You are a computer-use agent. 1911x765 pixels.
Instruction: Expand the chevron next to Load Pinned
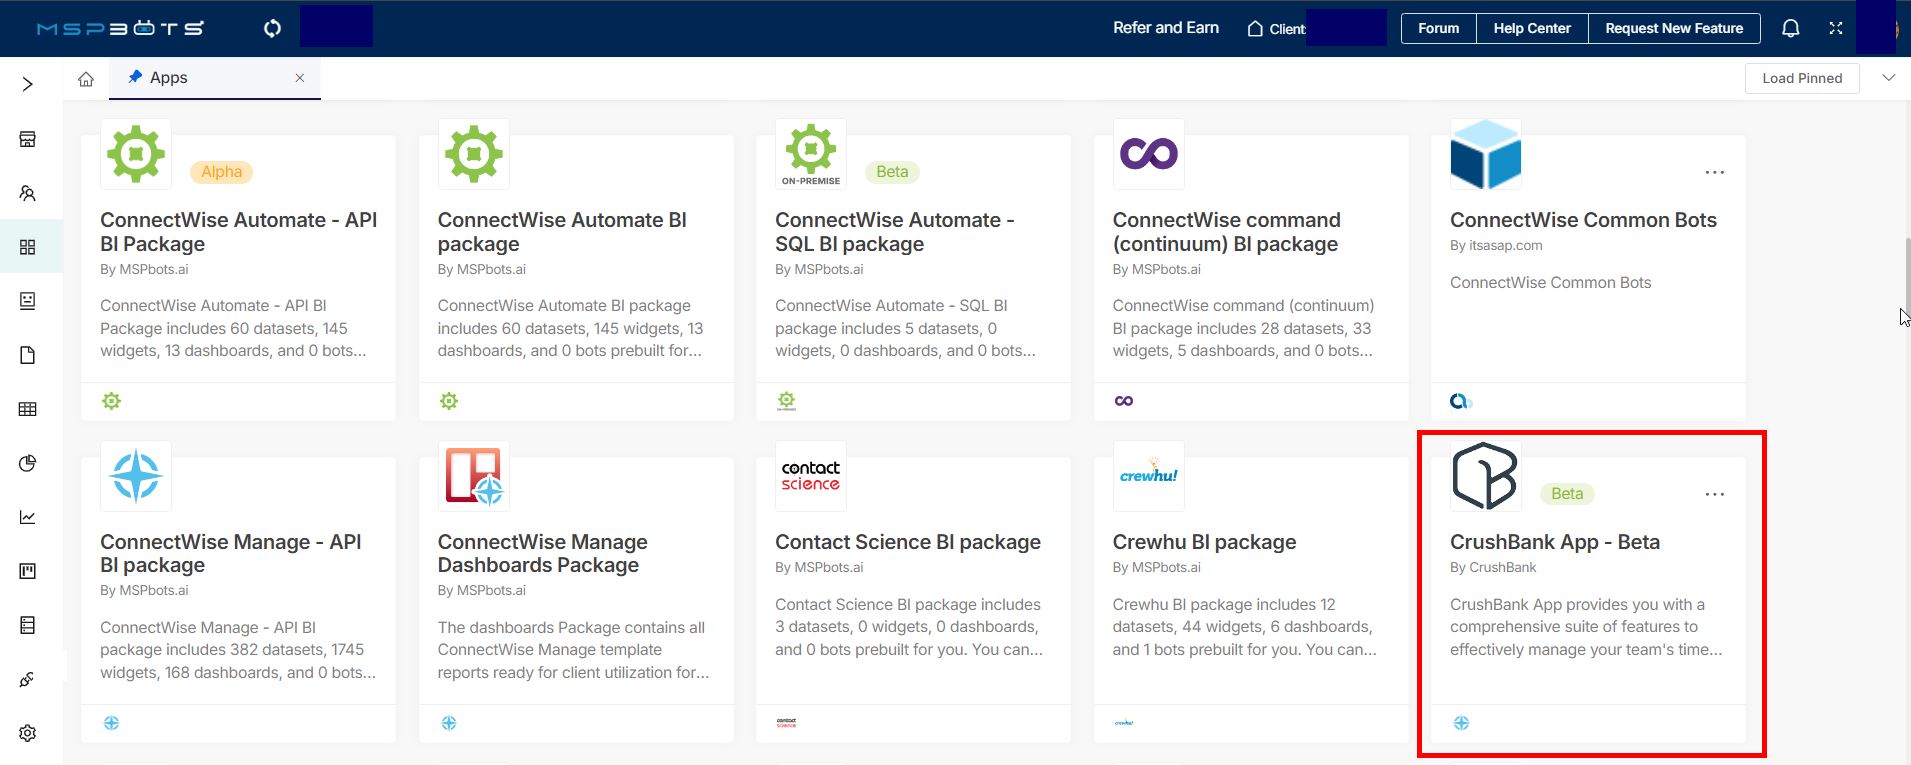click(1888, 78)
